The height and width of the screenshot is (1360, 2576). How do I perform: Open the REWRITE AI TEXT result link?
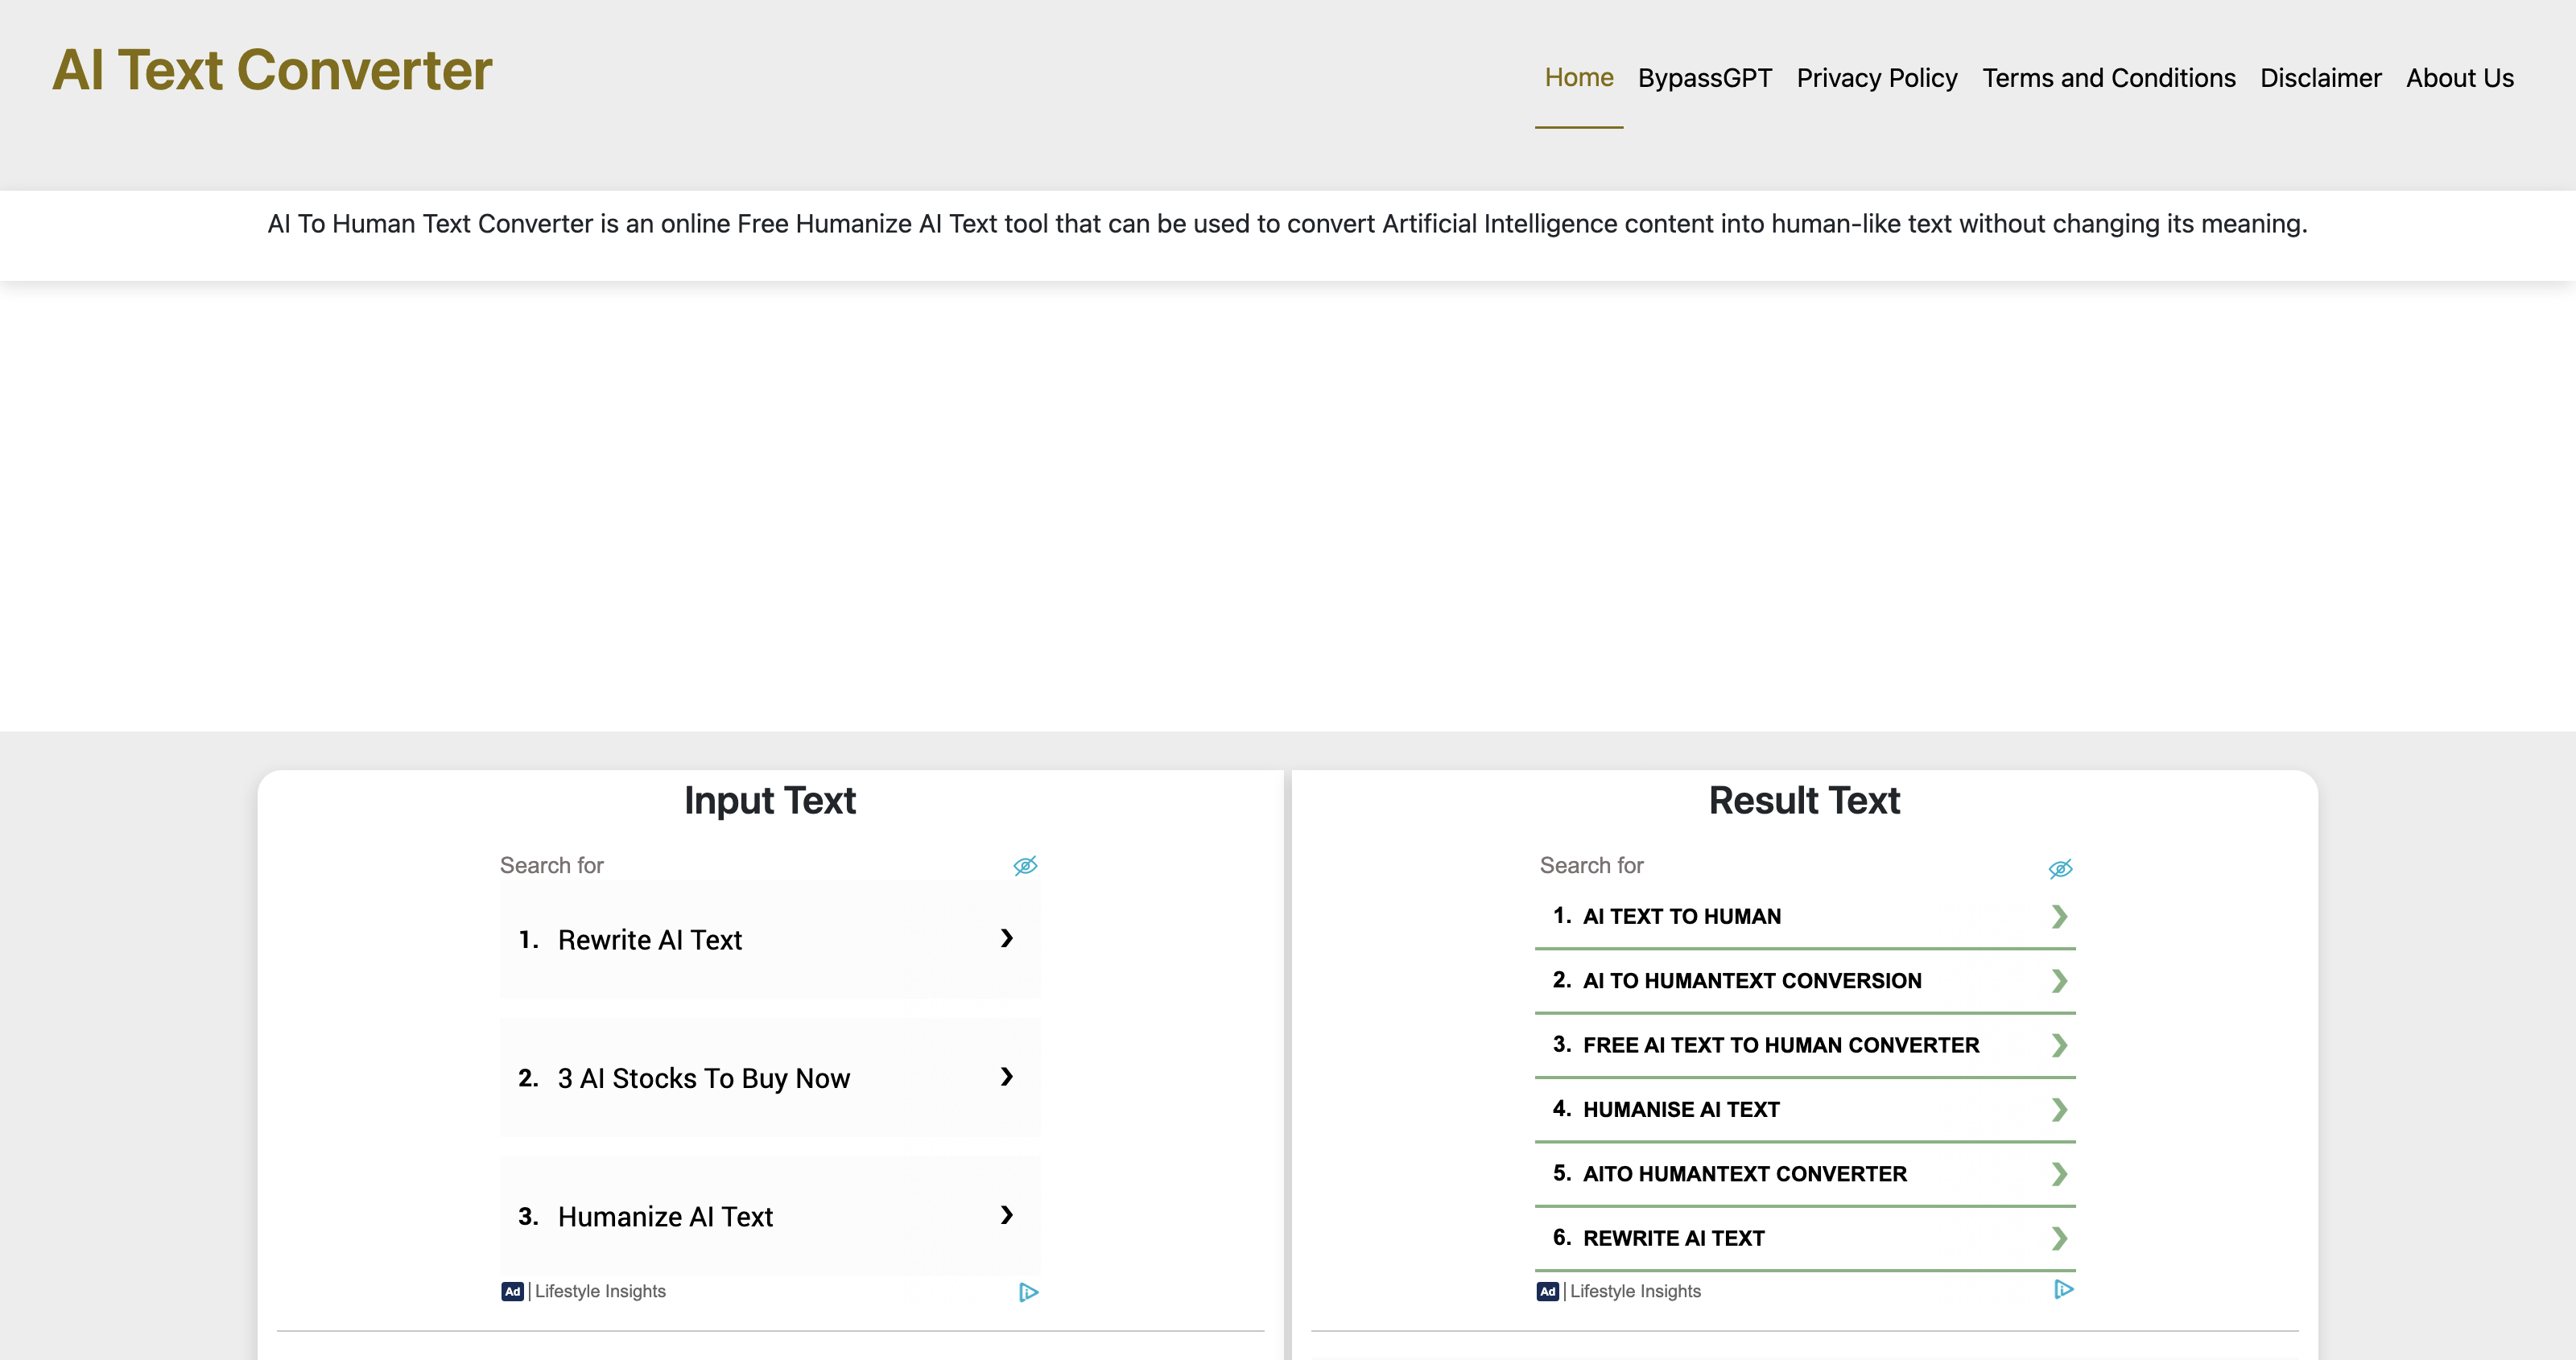pos(1805,1238)
